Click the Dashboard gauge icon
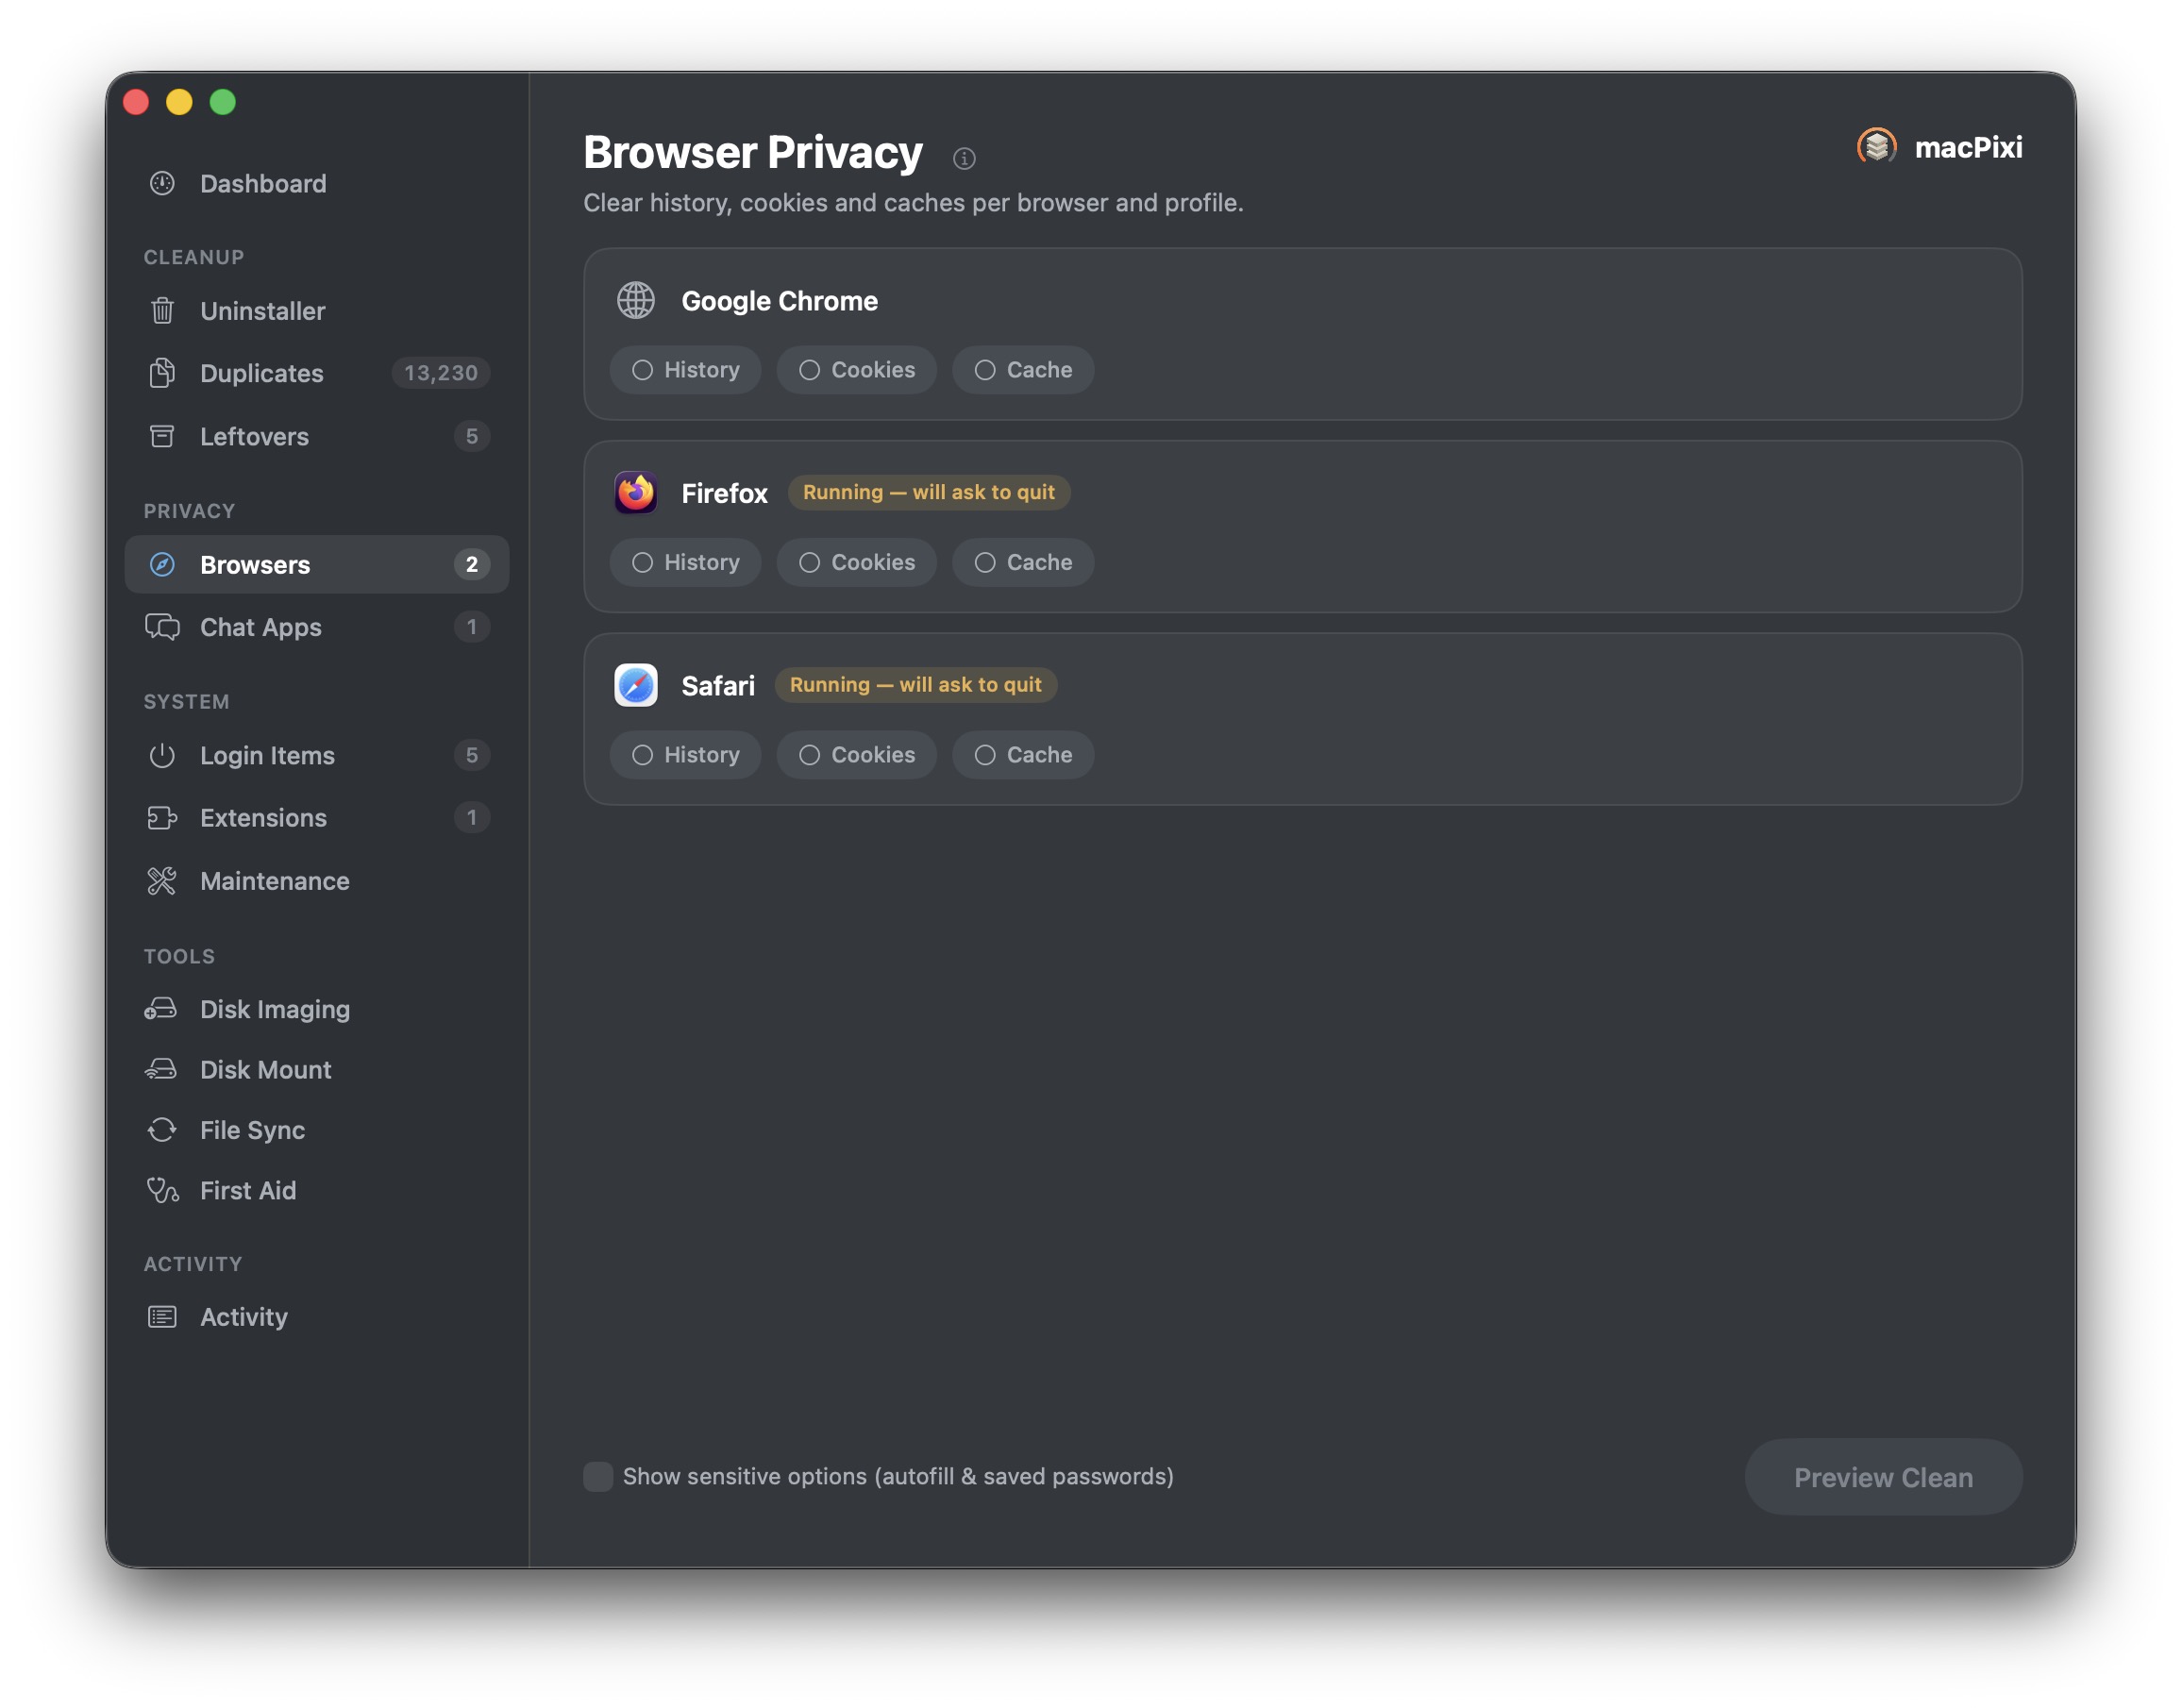Screen dimensions: 2182x1708 [x=162, y=183]
